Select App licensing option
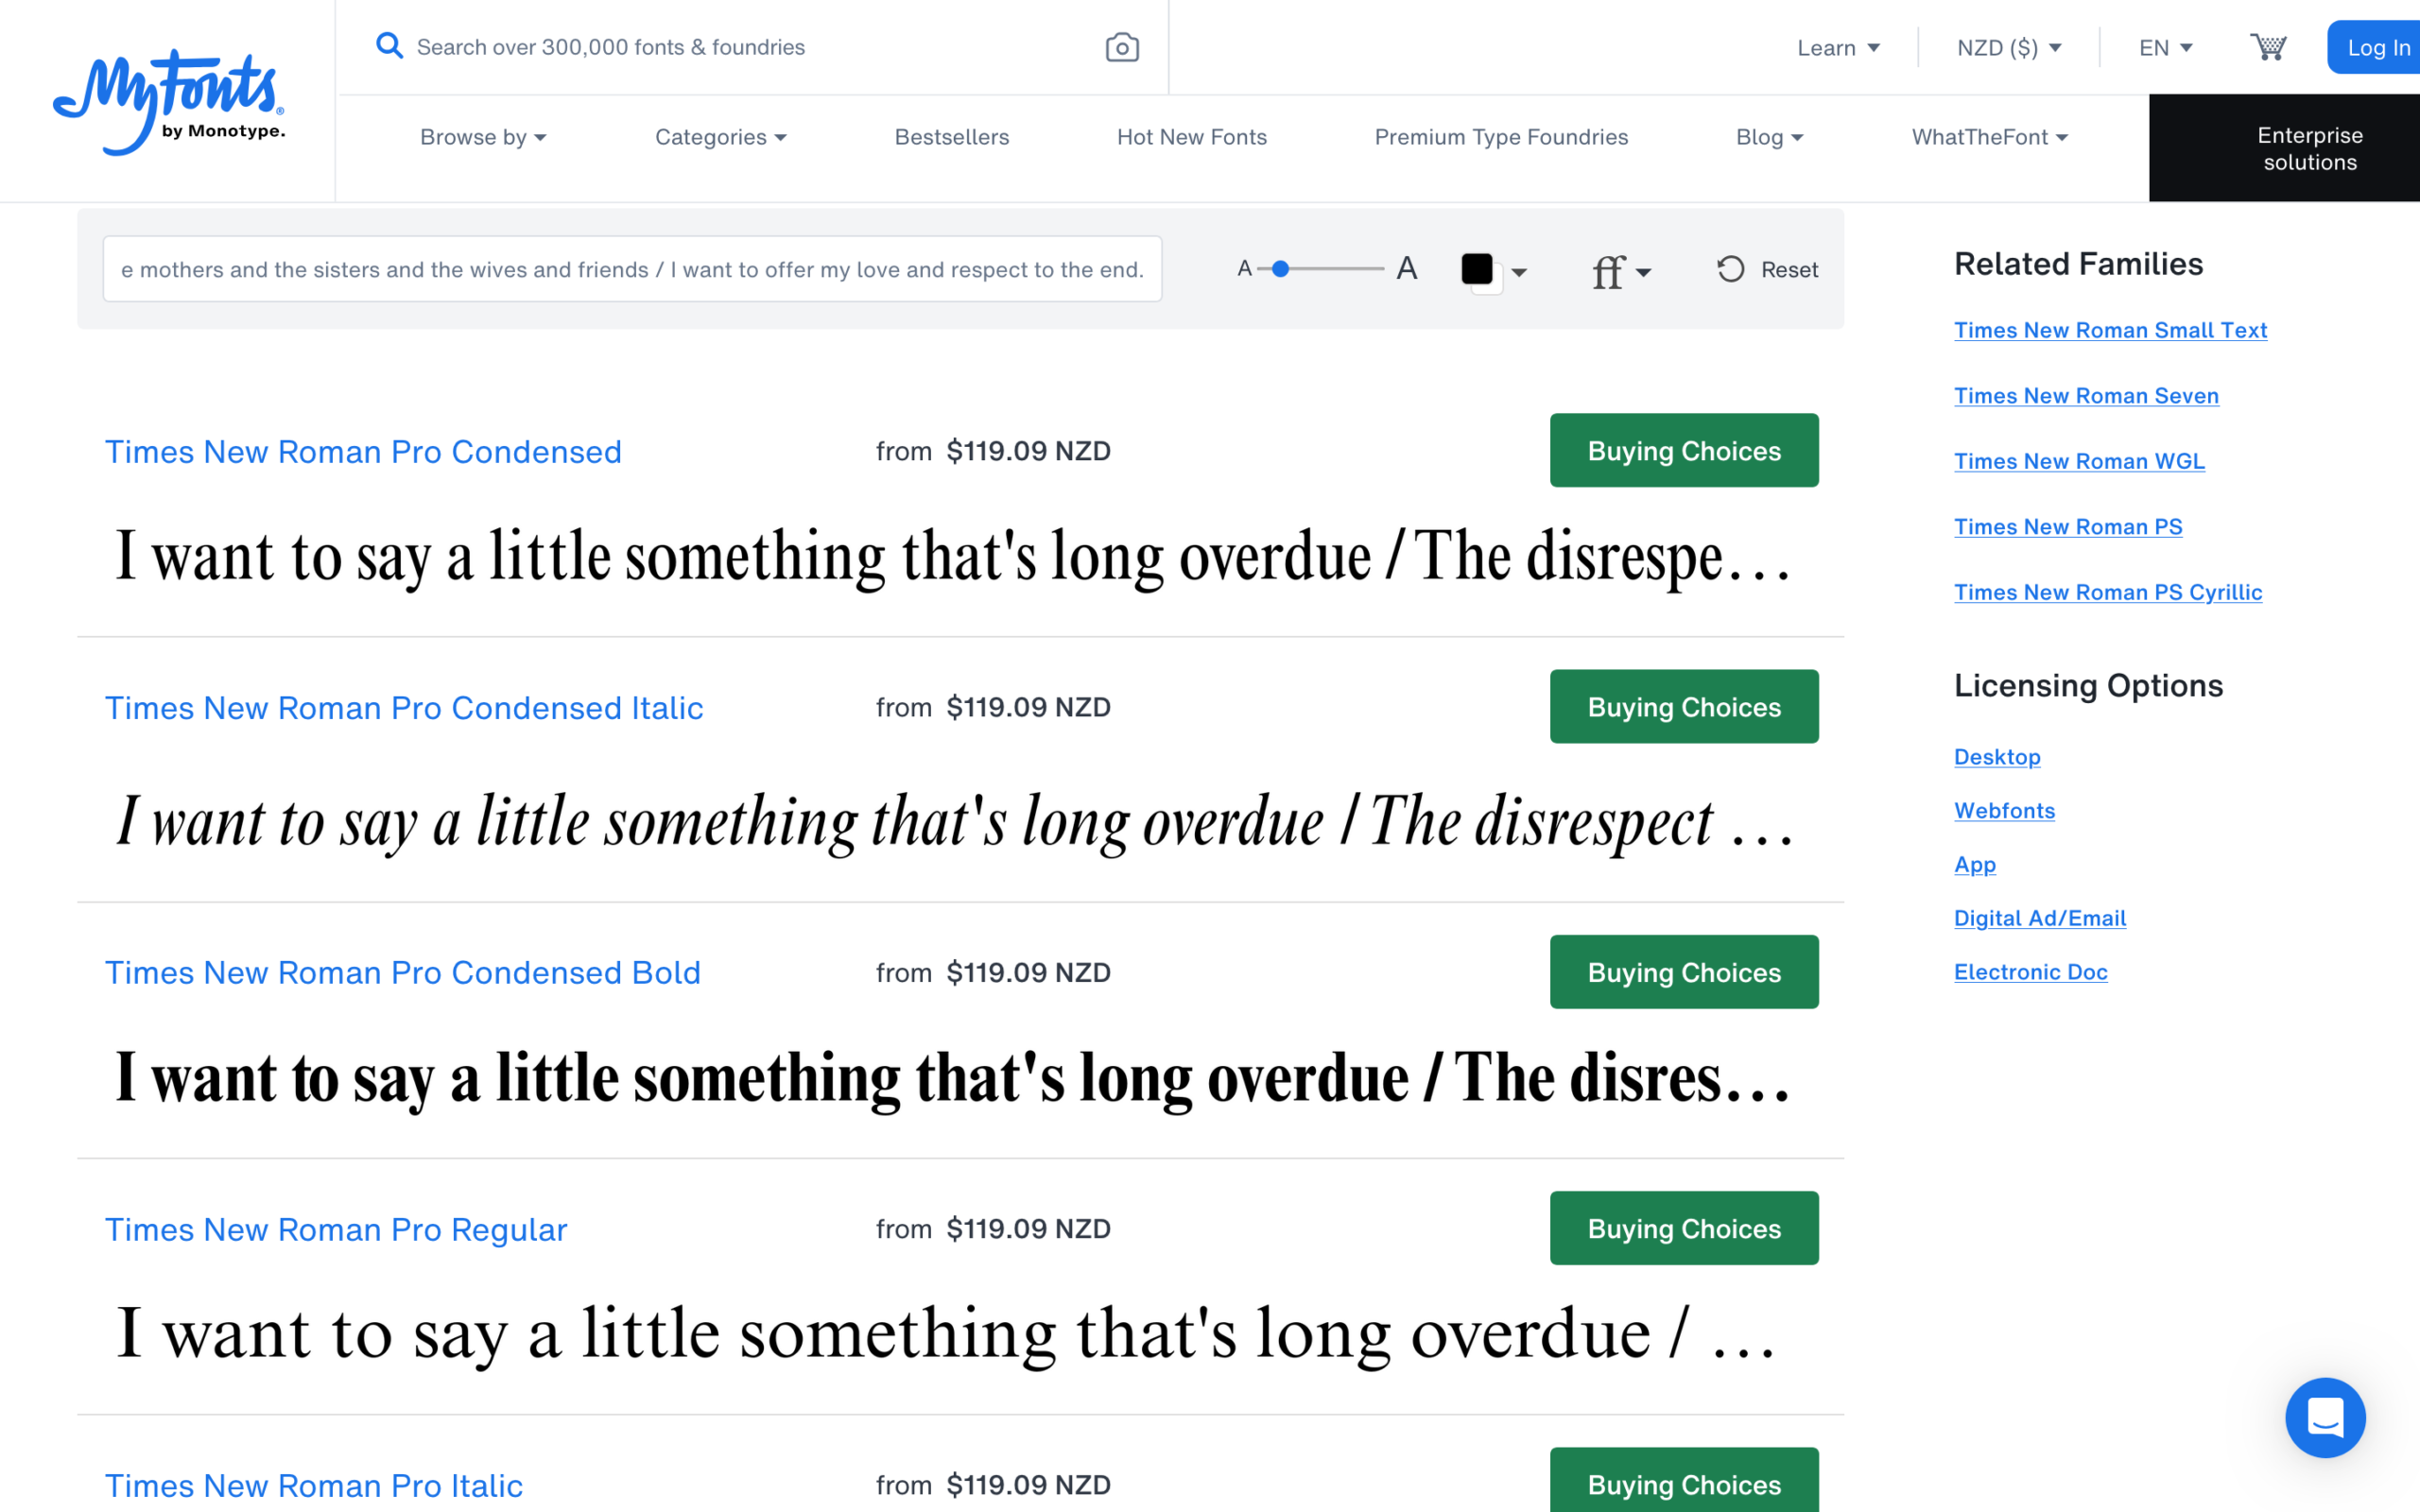This screenshot has width=2420, height=1512. pyautogui.click(x=1975, y=864)
